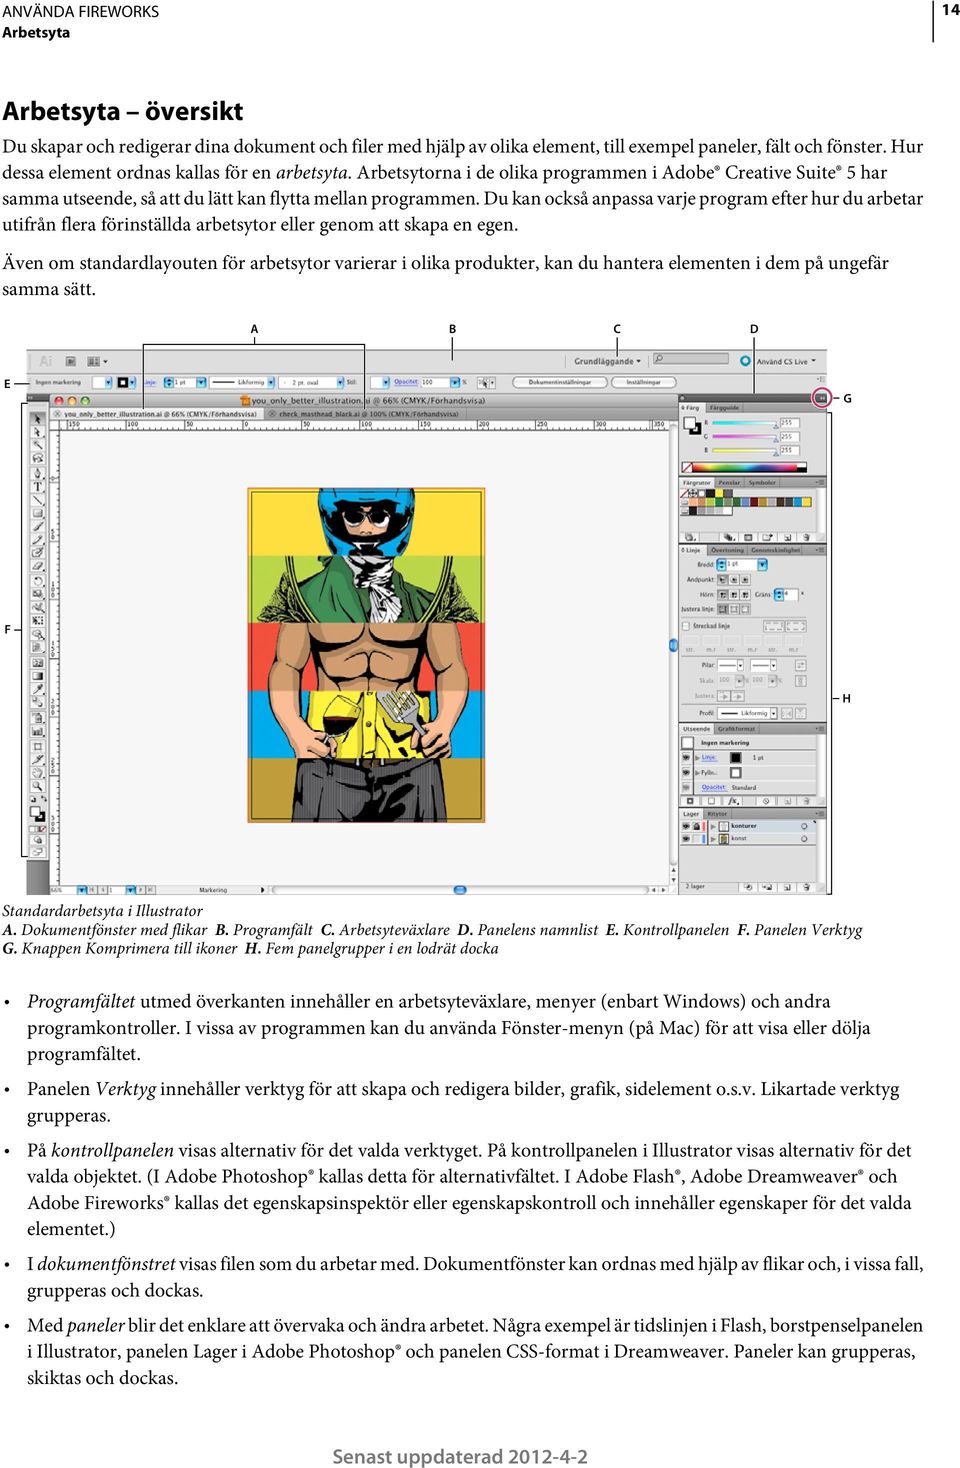The width and height of the screenshot is (960, 1468).
Task: Click first Justera linje alignment icon
Action: coord(722,608)
